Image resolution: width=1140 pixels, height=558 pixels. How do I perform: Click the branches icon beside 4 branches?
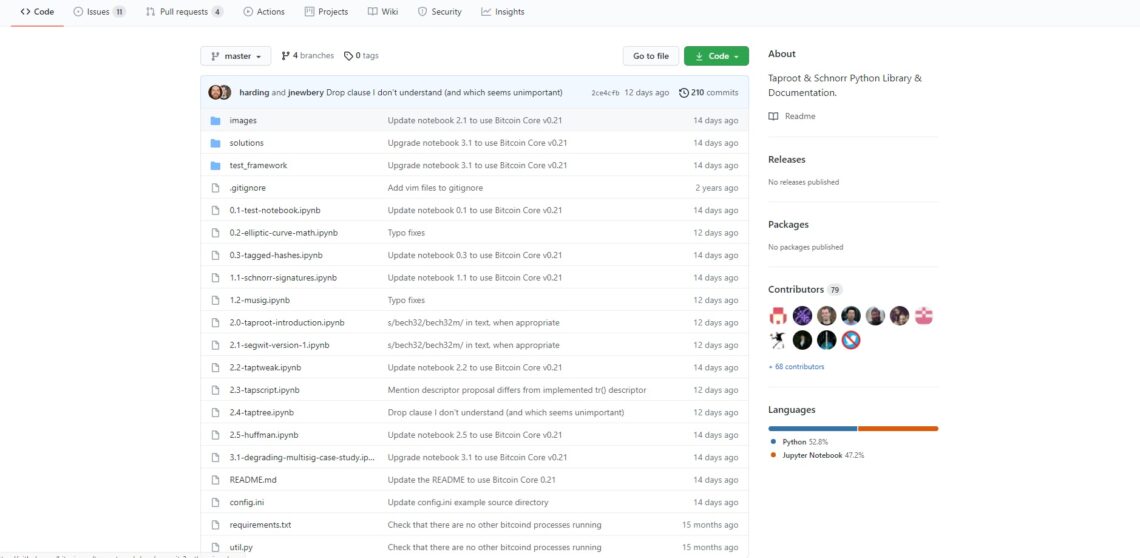point(285,56)
